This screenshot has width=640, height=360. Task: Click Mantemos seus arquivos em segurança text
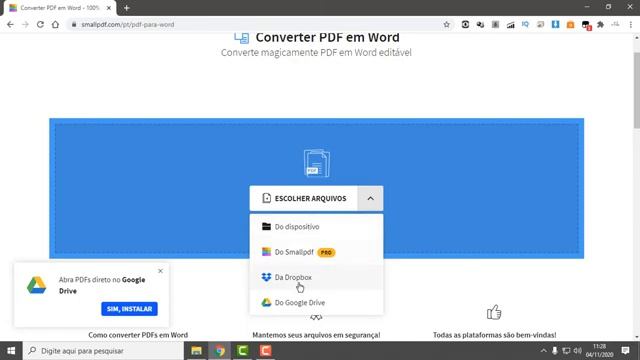coord(316,335)
